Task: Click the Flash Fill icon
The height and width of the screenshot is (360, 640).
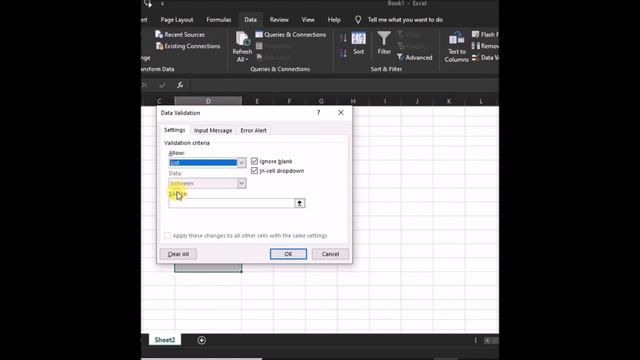Action: 475,34
